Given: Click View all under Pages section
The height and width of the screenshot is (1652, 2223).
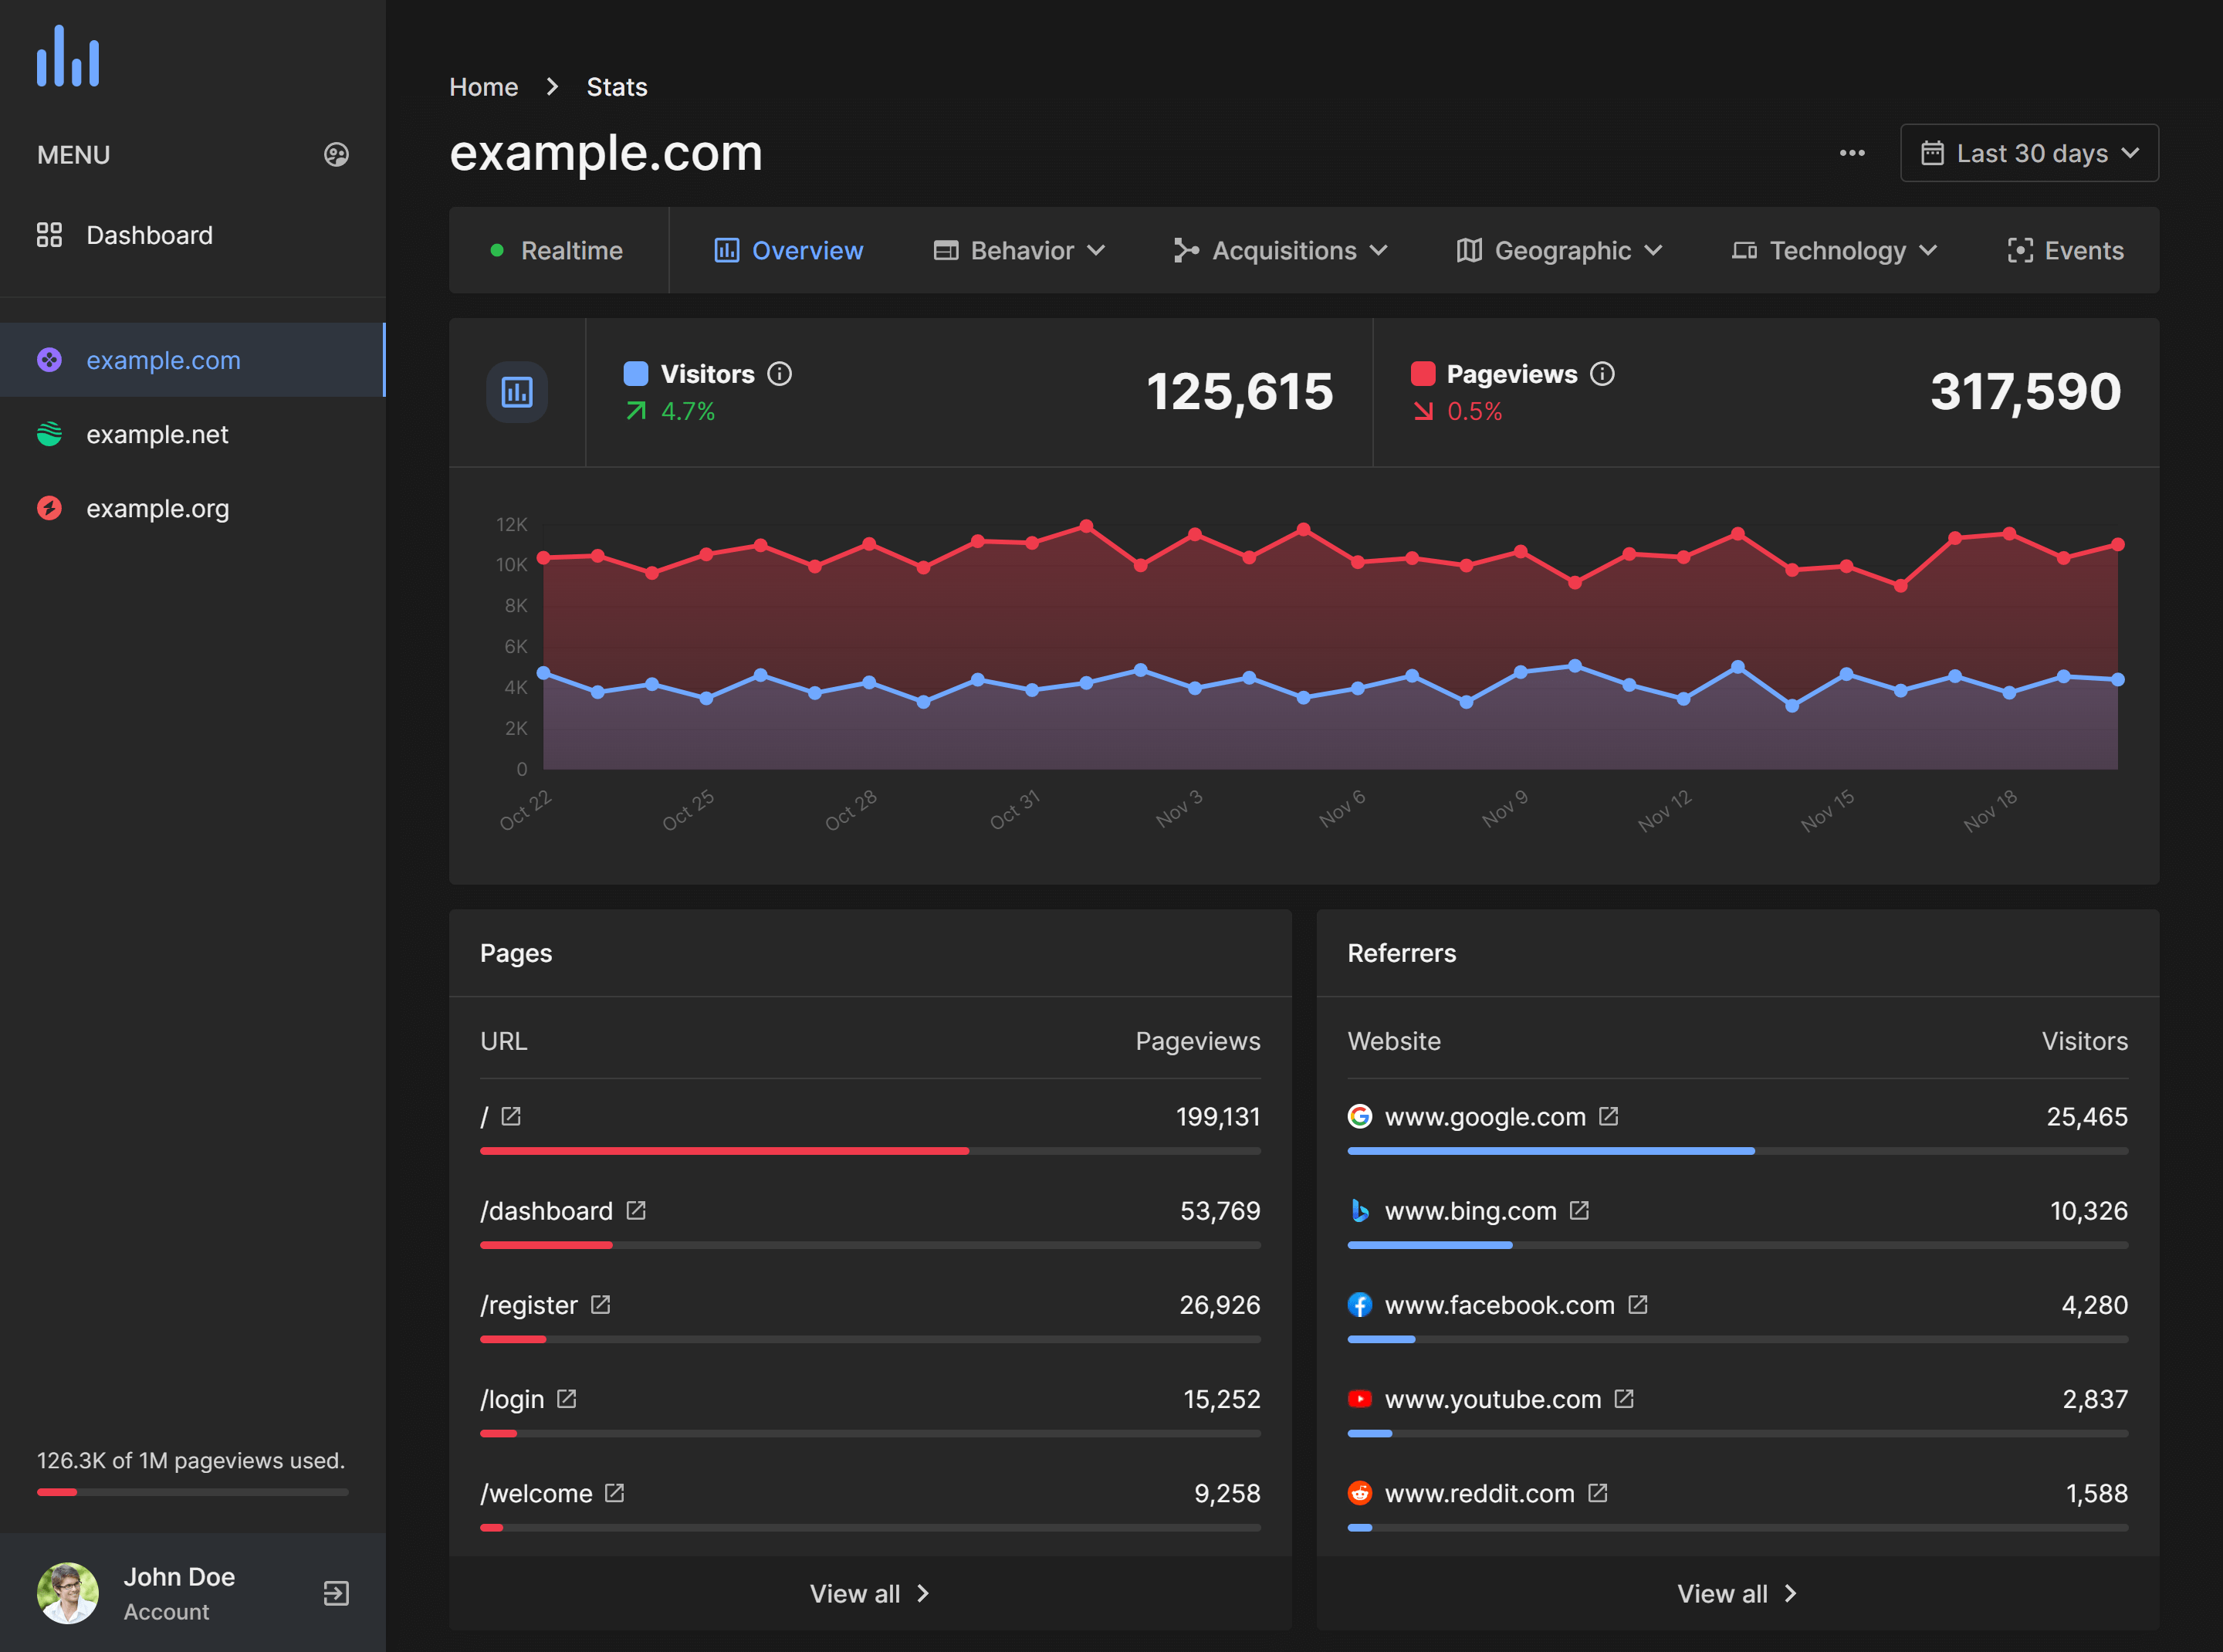Looking at the screenshot, I should tap(868, 1593).
